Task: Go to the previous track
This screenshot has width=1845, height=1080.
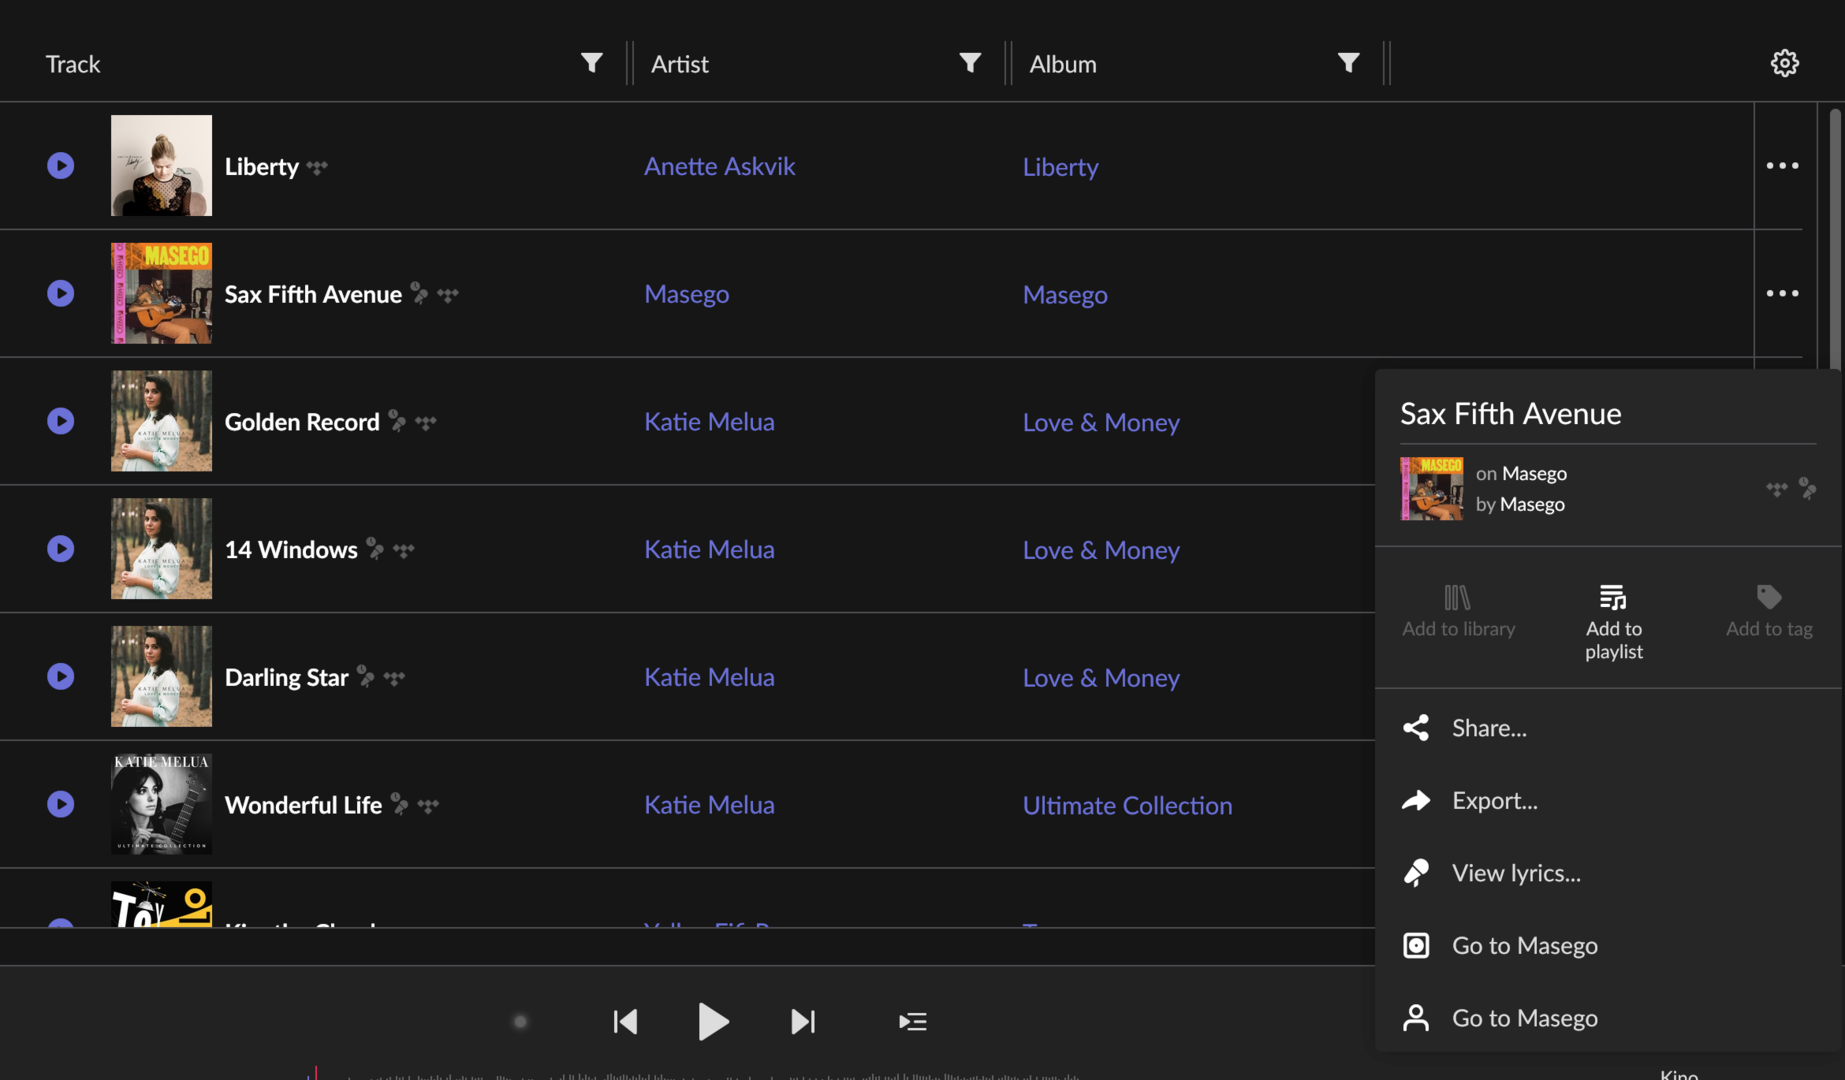Action: pyautogui.click(x=625, y=1021)
